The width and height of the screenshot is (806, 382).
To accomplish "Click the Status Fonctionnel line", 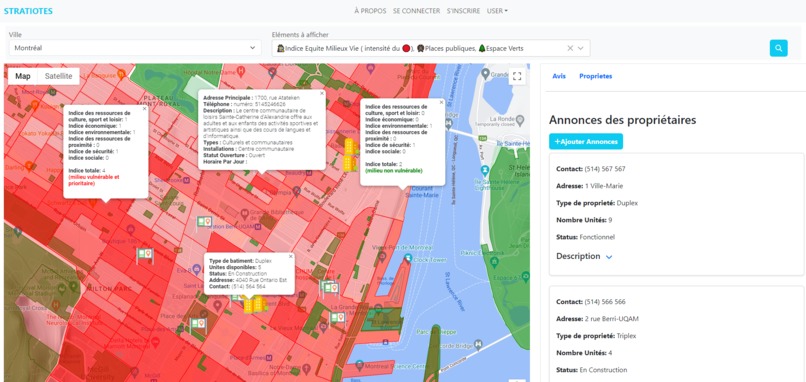I will [585, 237].
